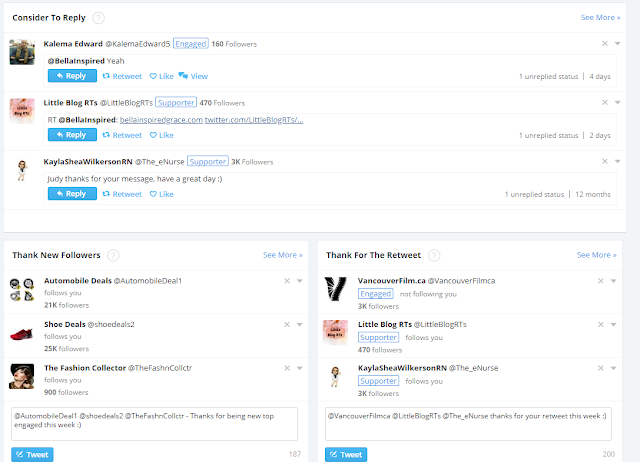Reply to KaylaSheaWilkersonRN's message
This screenshot has width=640, height=462.
[x=72, y=193]
